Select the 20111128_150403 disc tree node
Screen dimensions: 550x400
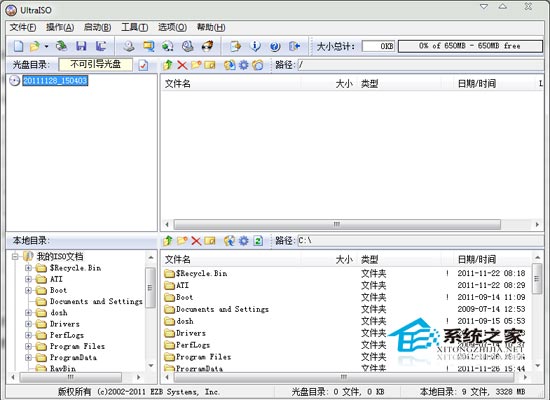[x=55, y=81]
